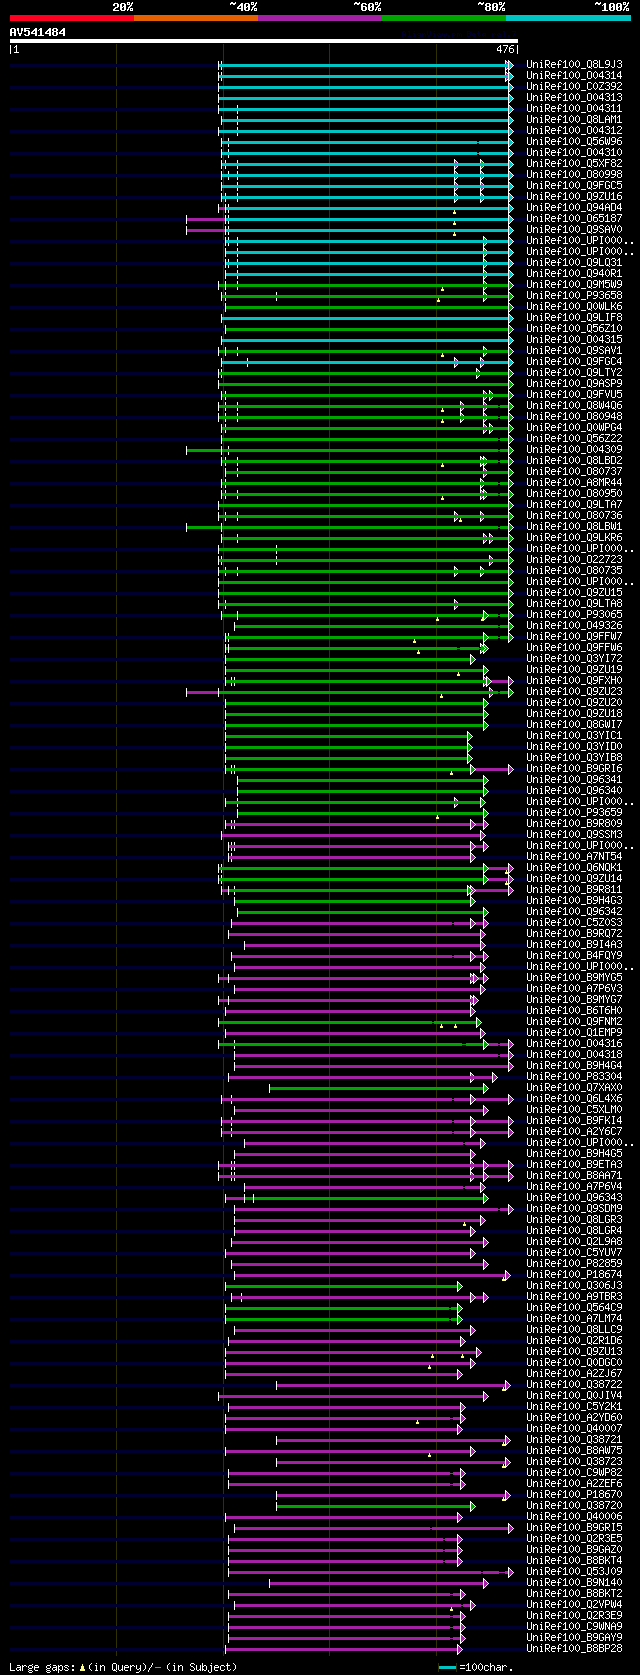The image size is (640, 1675).
Task: Click the label UniRef100_P83304
Action: 574,1076
